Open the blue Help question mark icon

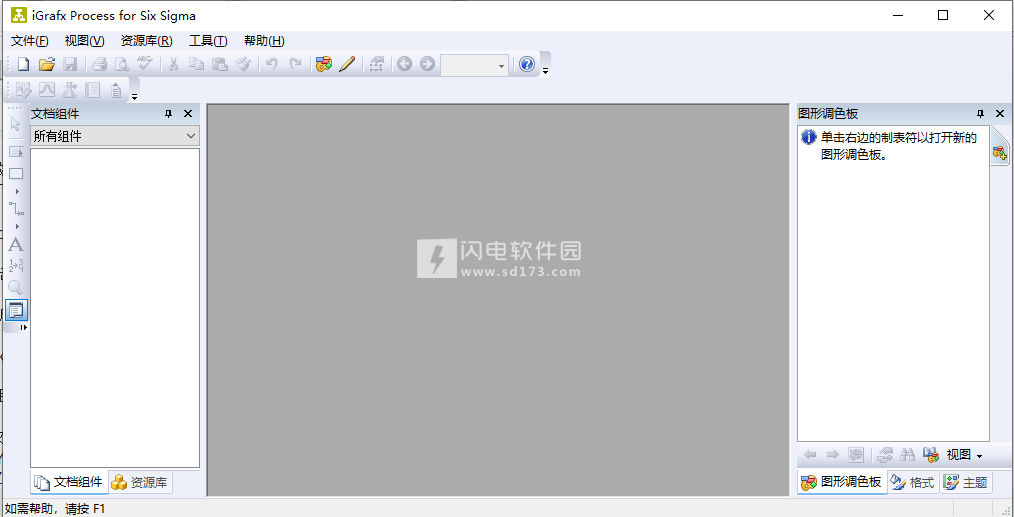coord(527,64)
